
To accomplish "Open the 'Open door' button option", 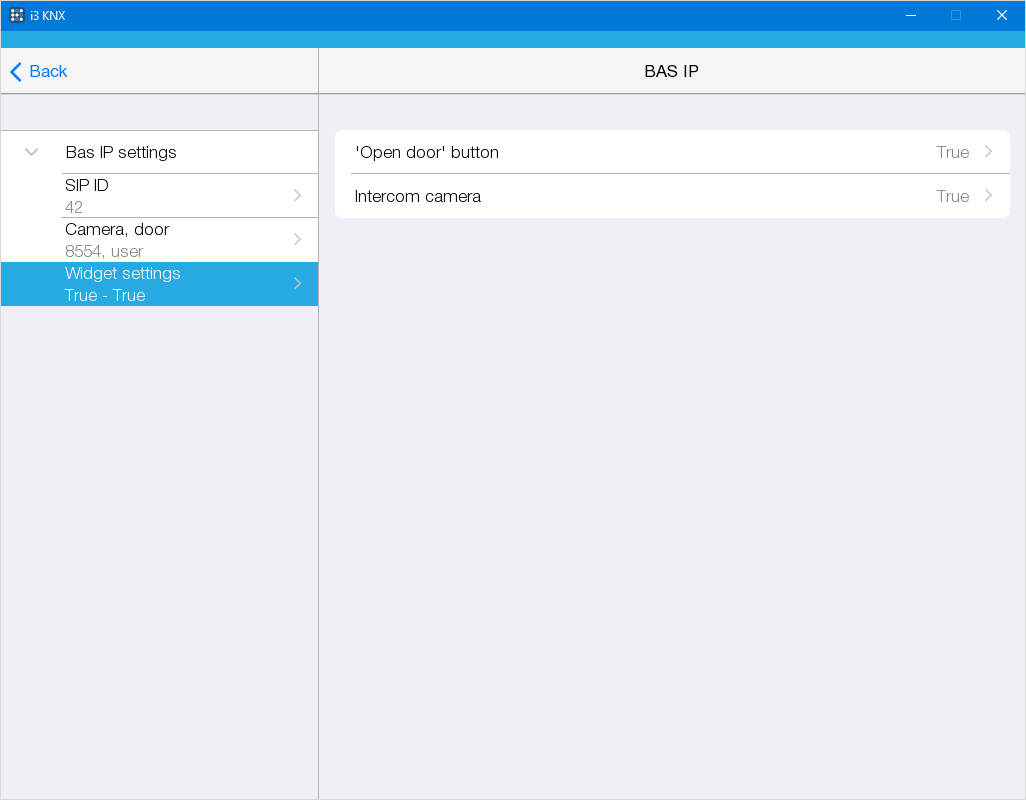I will point(427,152).
